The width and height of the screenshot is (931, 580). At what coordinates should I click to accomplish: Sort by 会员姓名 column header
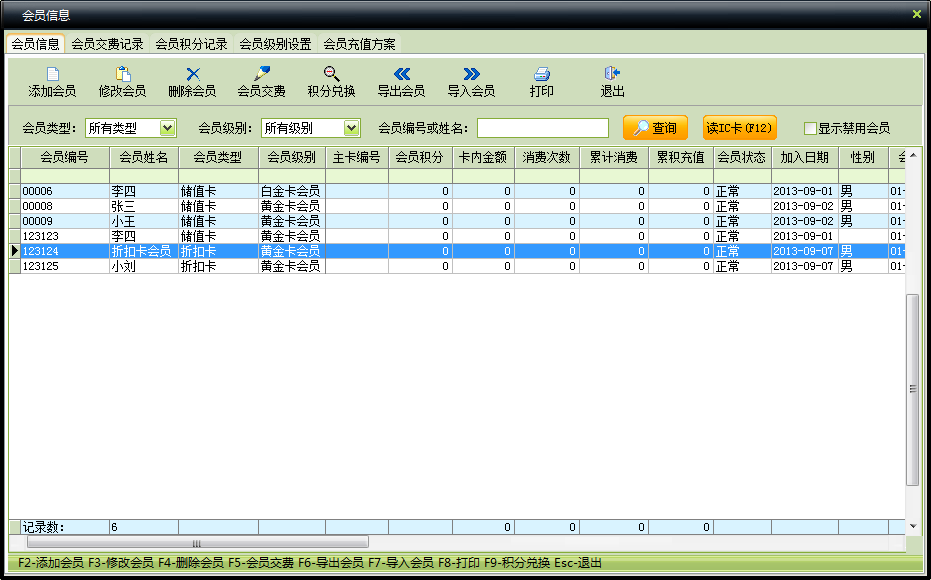coord(144,157)
